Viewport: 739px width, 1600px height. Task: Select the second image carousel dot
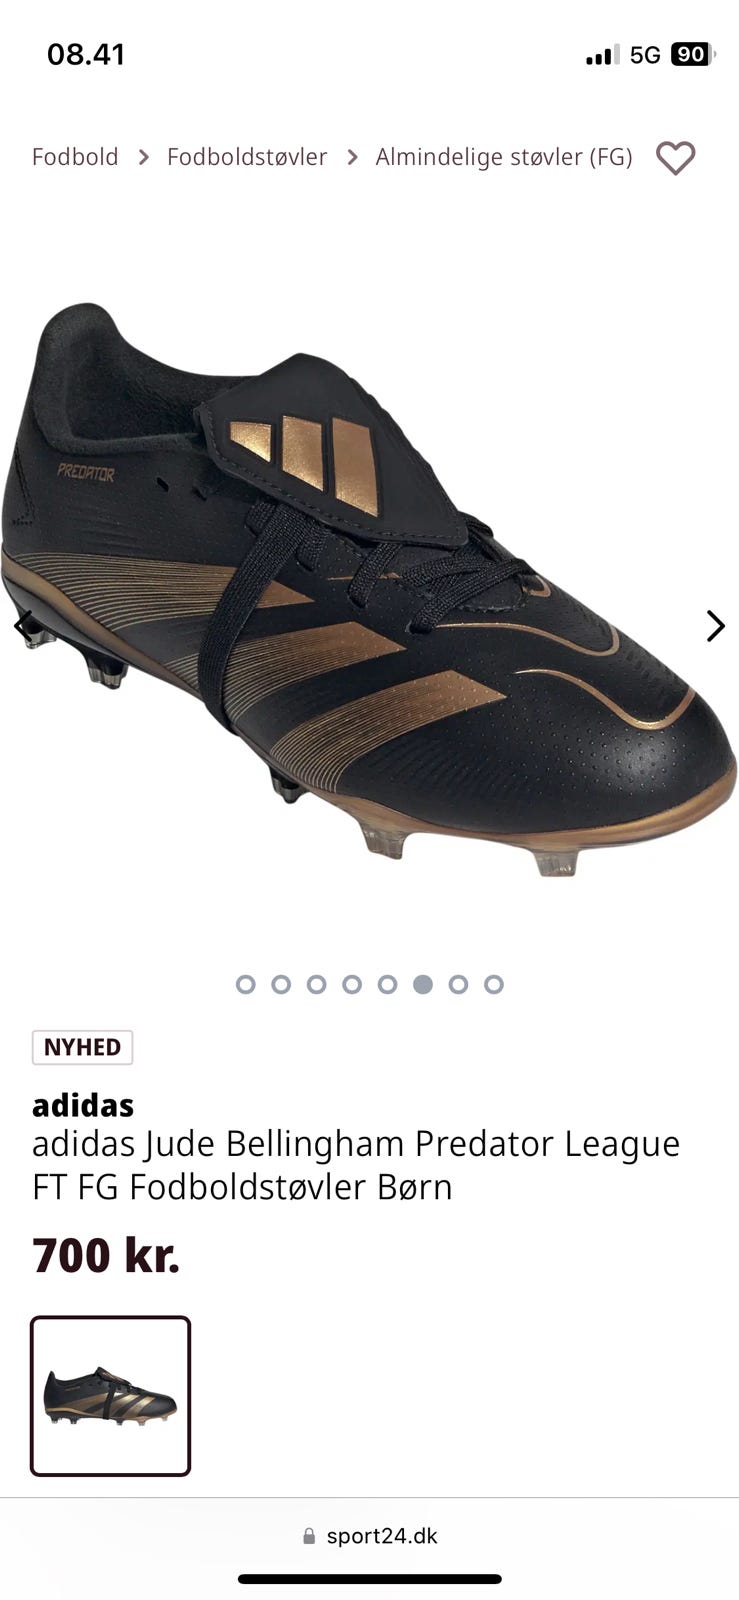pos(281,984)
